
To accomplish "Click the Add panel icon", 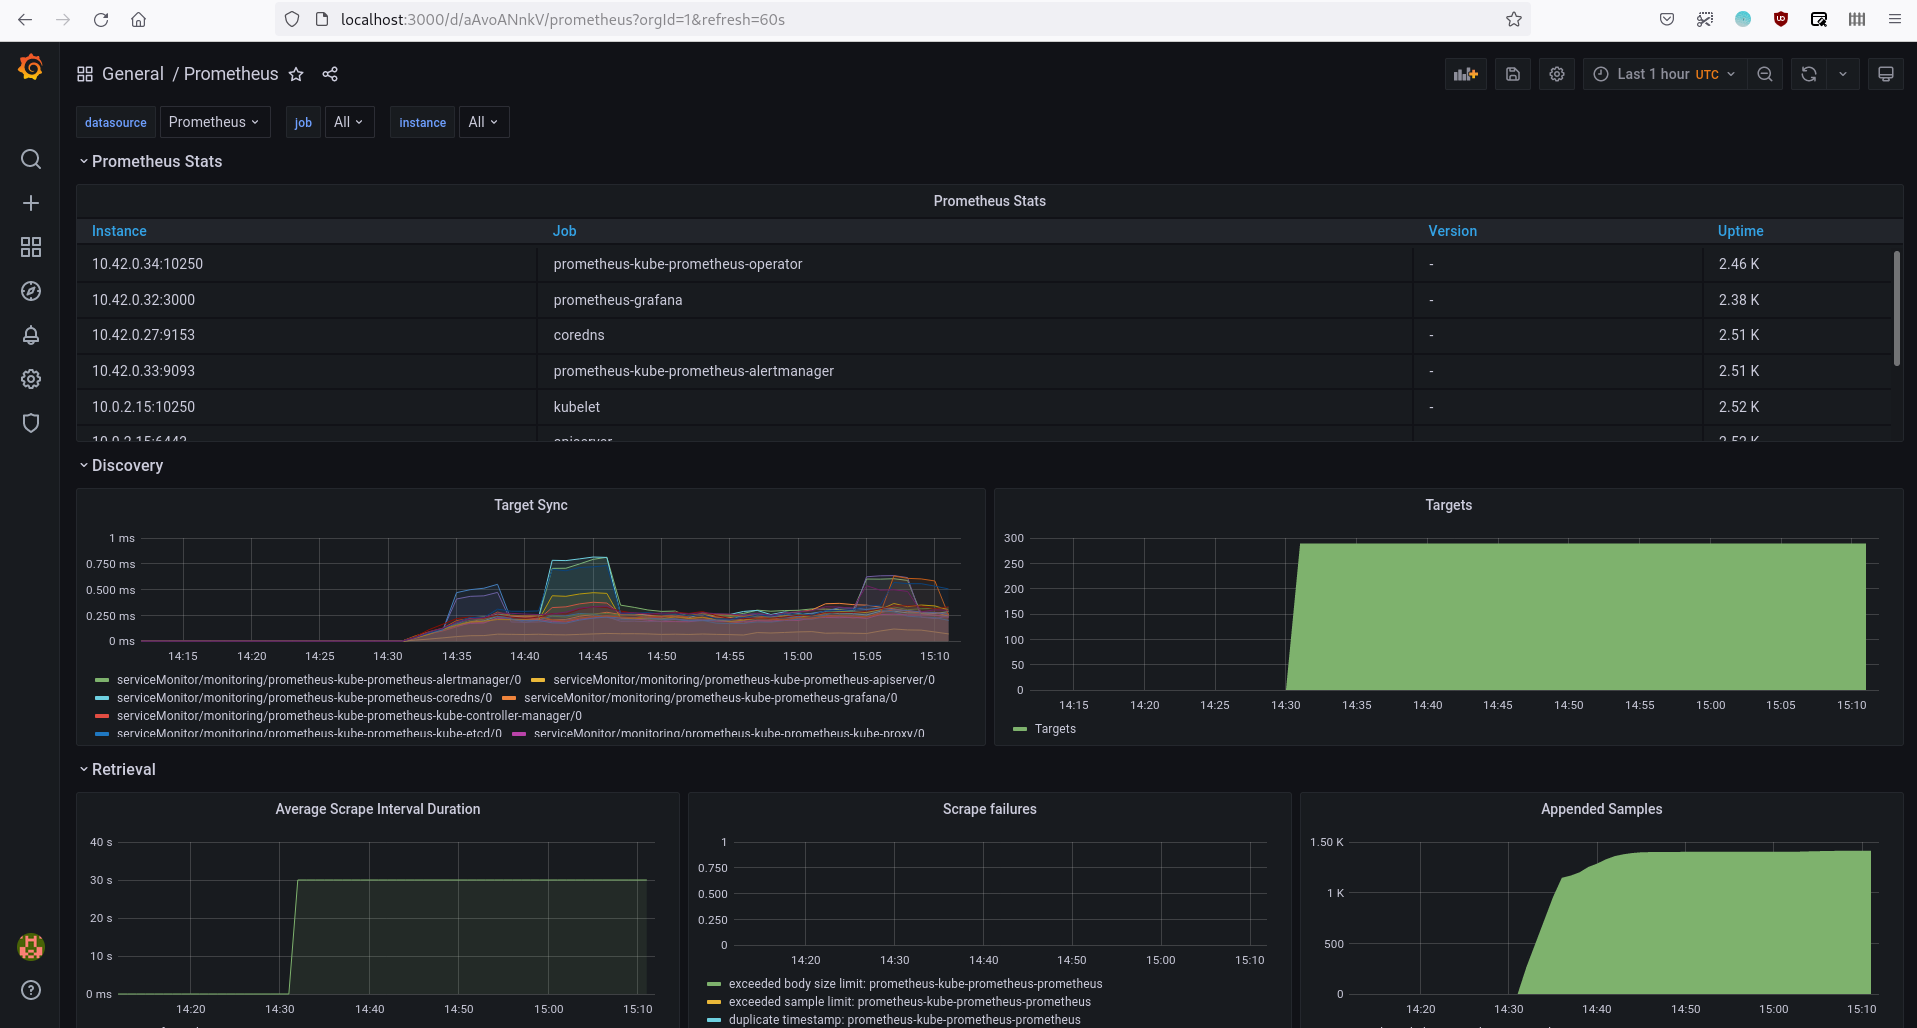I will coord(1466,74).
